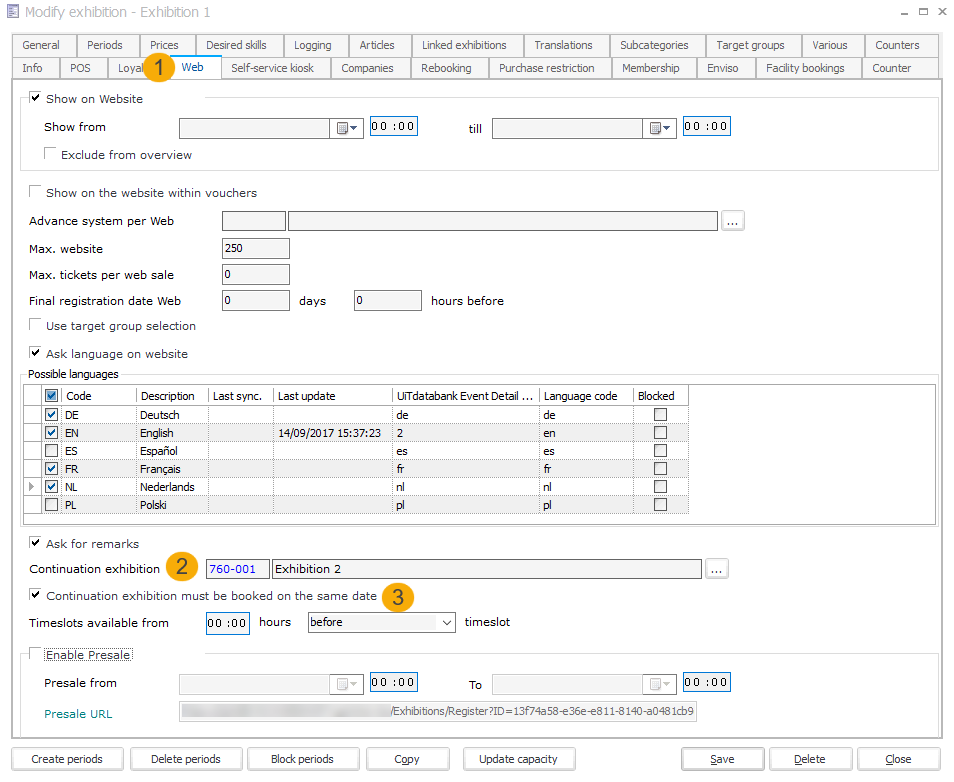Click the row indicator arrow beside NL
Screen dimensions: 954x782
[x=32, y=487]
